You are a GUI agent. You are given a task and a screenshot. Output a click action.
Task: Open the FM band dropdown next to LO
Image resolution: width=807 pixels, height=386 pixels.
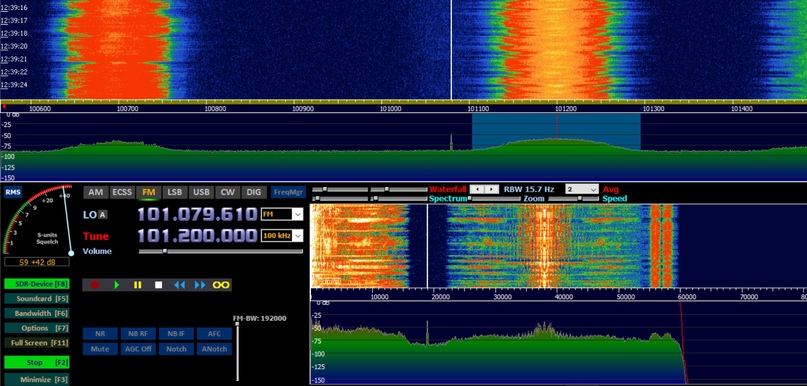point(282,214)
